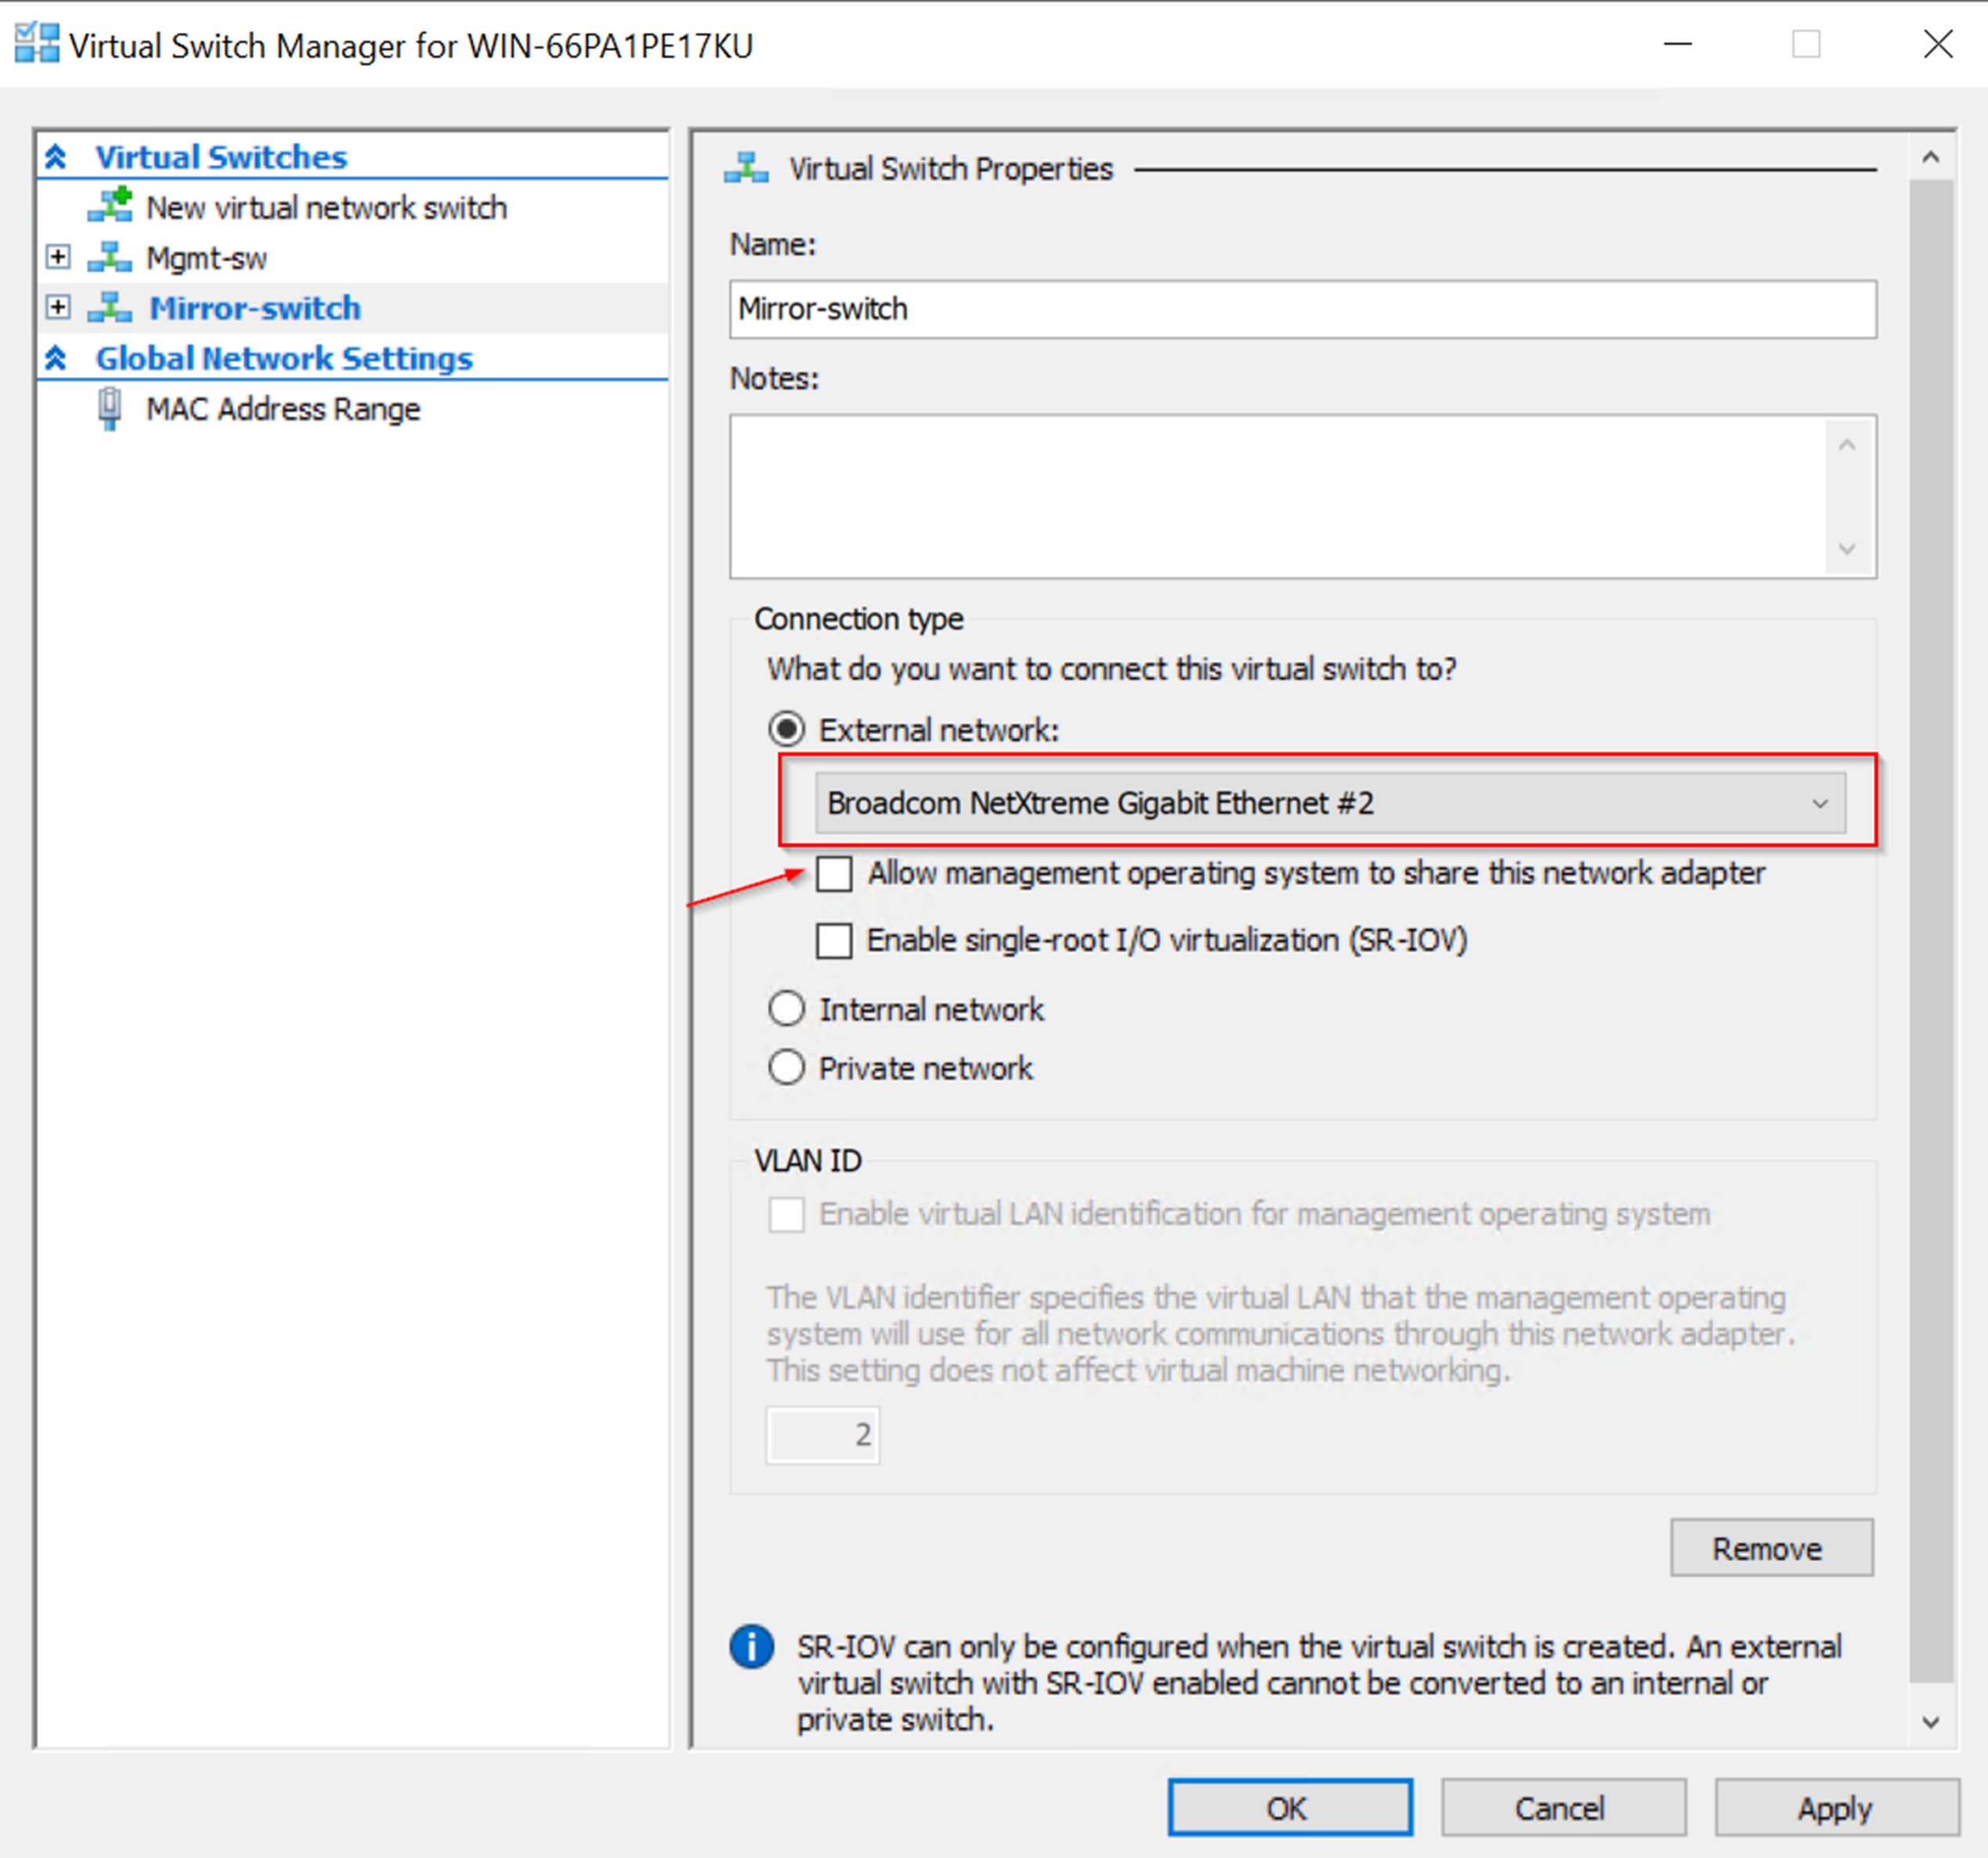Expand the Mgmt-sw tree node
1988x1858 pixels.
point(58,257)
